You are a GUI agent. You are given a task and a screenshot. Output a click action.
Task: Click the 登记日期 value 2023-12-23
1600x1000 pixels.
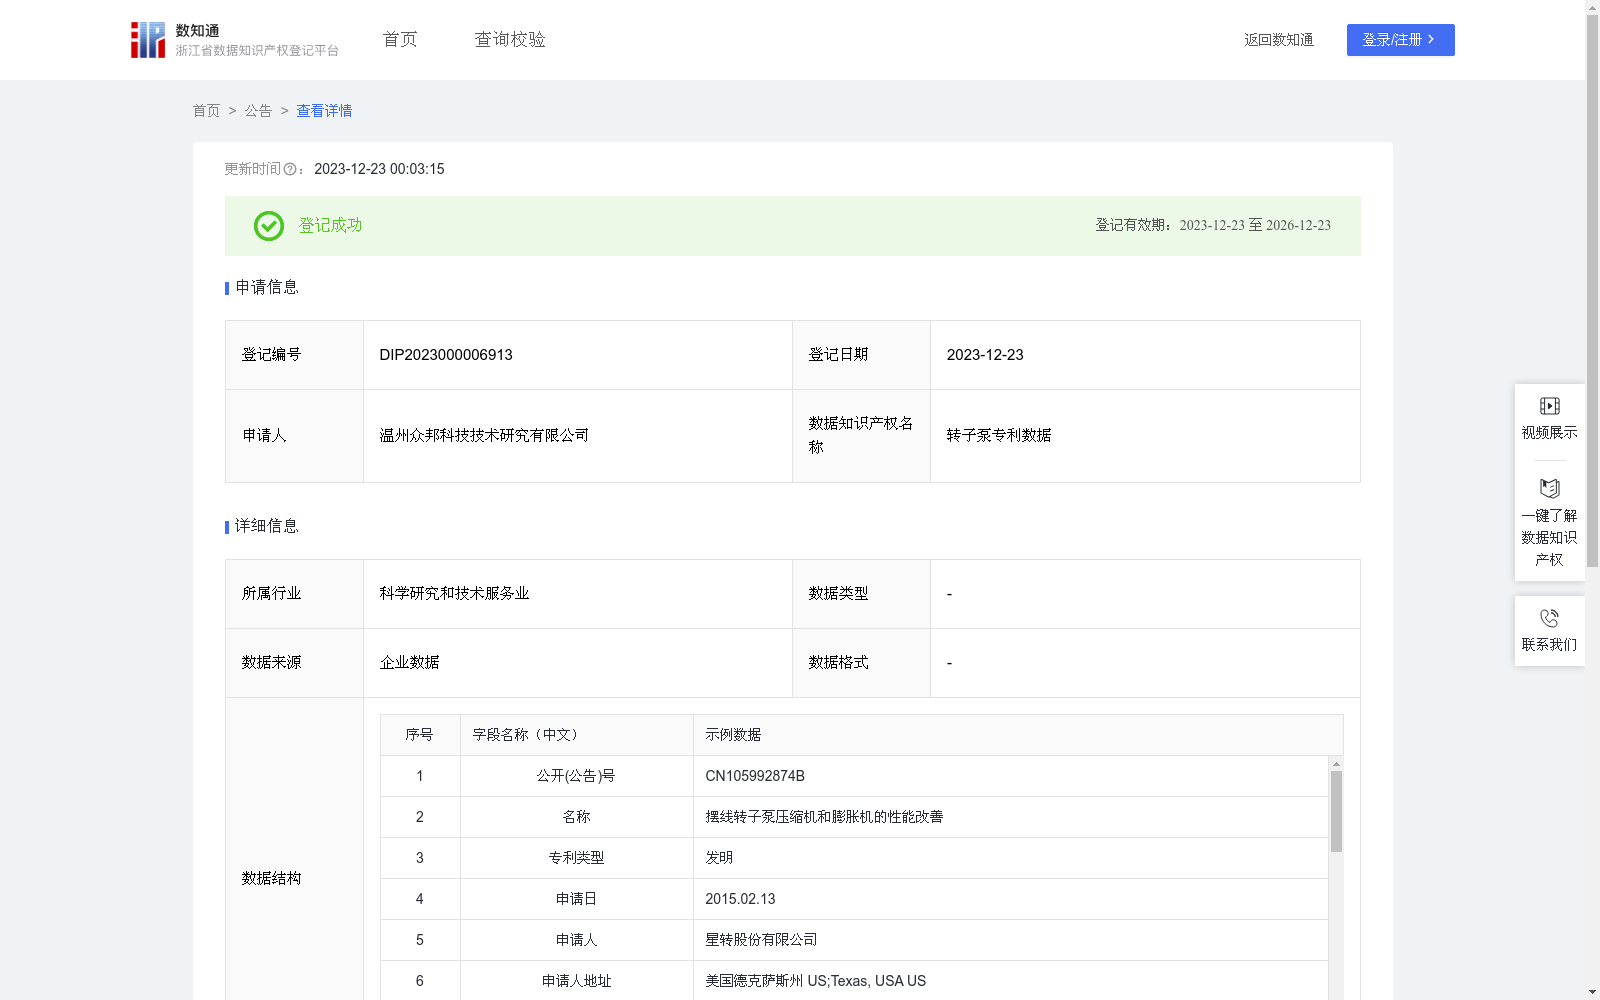pyautogui.click(x=985, y=355)
